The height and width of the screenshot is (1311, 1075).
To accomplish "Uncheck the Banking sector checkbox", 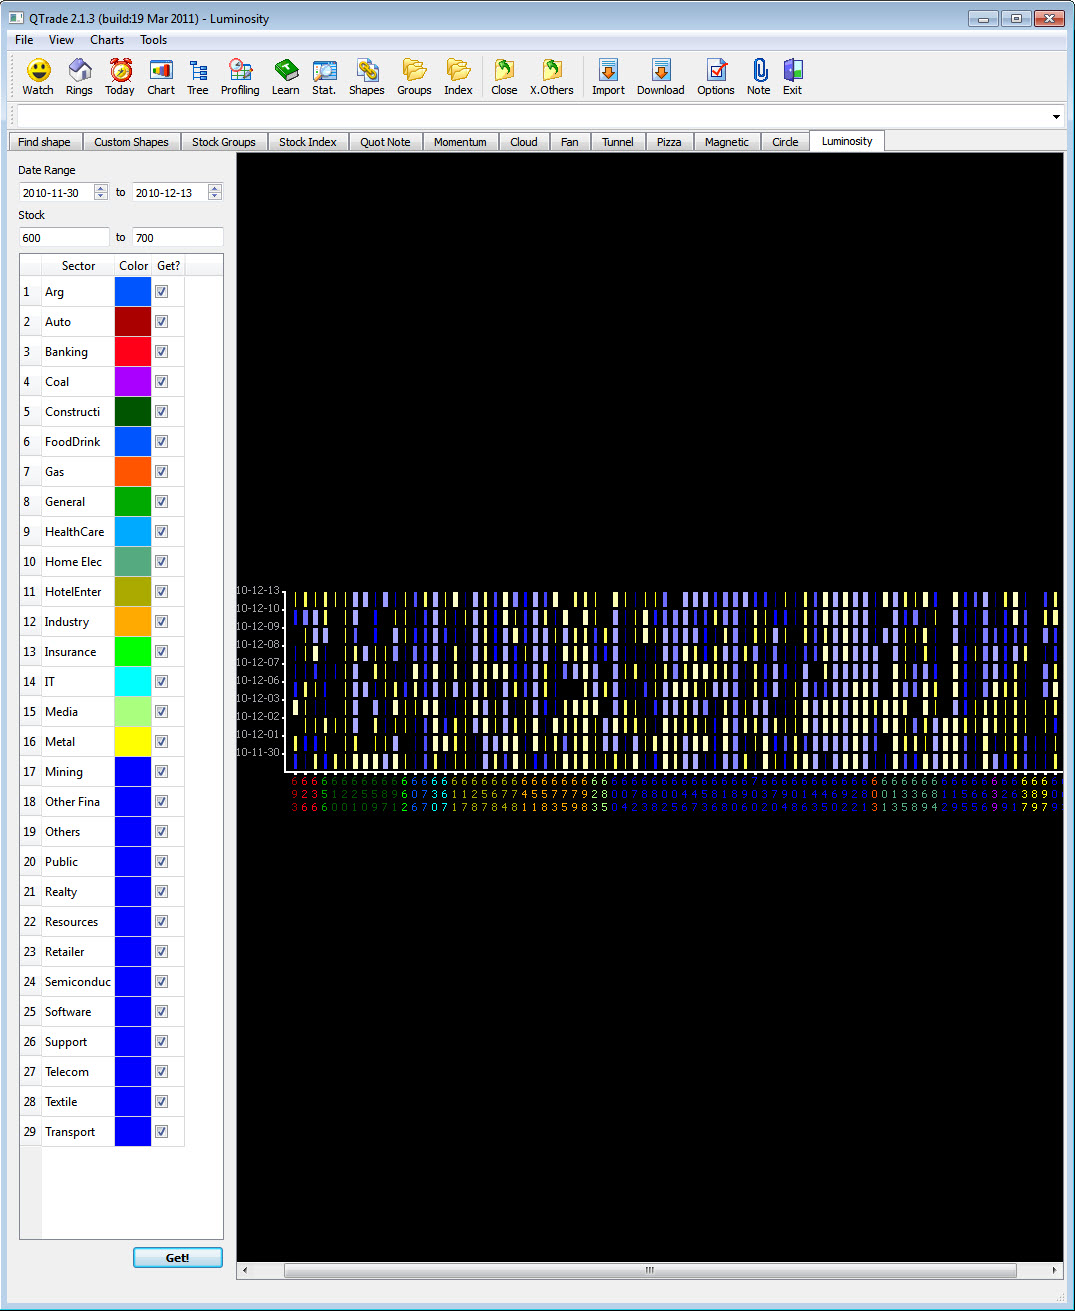I will tap(161, 351).
